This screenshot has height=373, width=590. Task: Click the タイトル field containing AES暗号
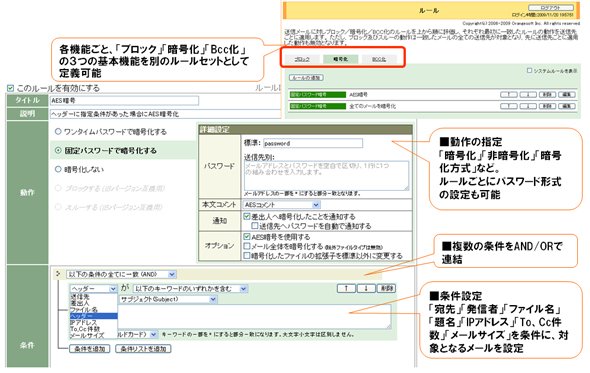(124, 100)
